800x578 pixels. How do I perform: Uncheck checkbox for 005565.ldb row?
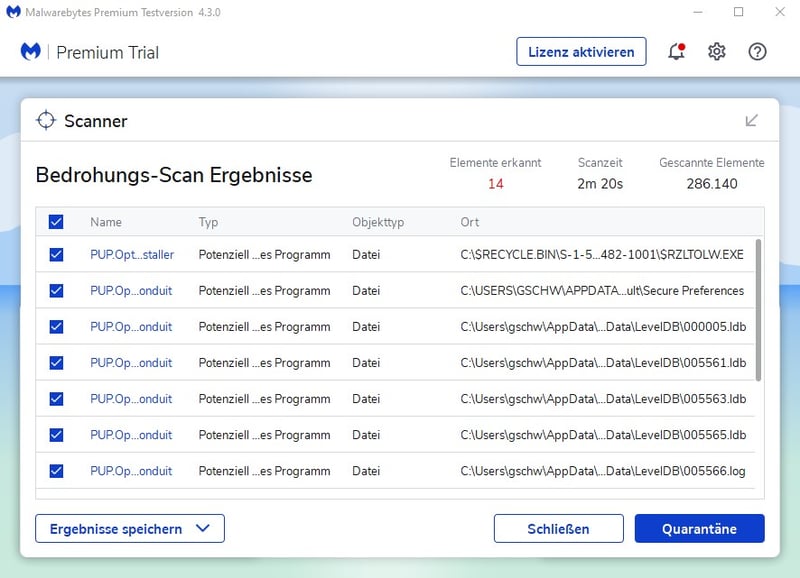56,435
